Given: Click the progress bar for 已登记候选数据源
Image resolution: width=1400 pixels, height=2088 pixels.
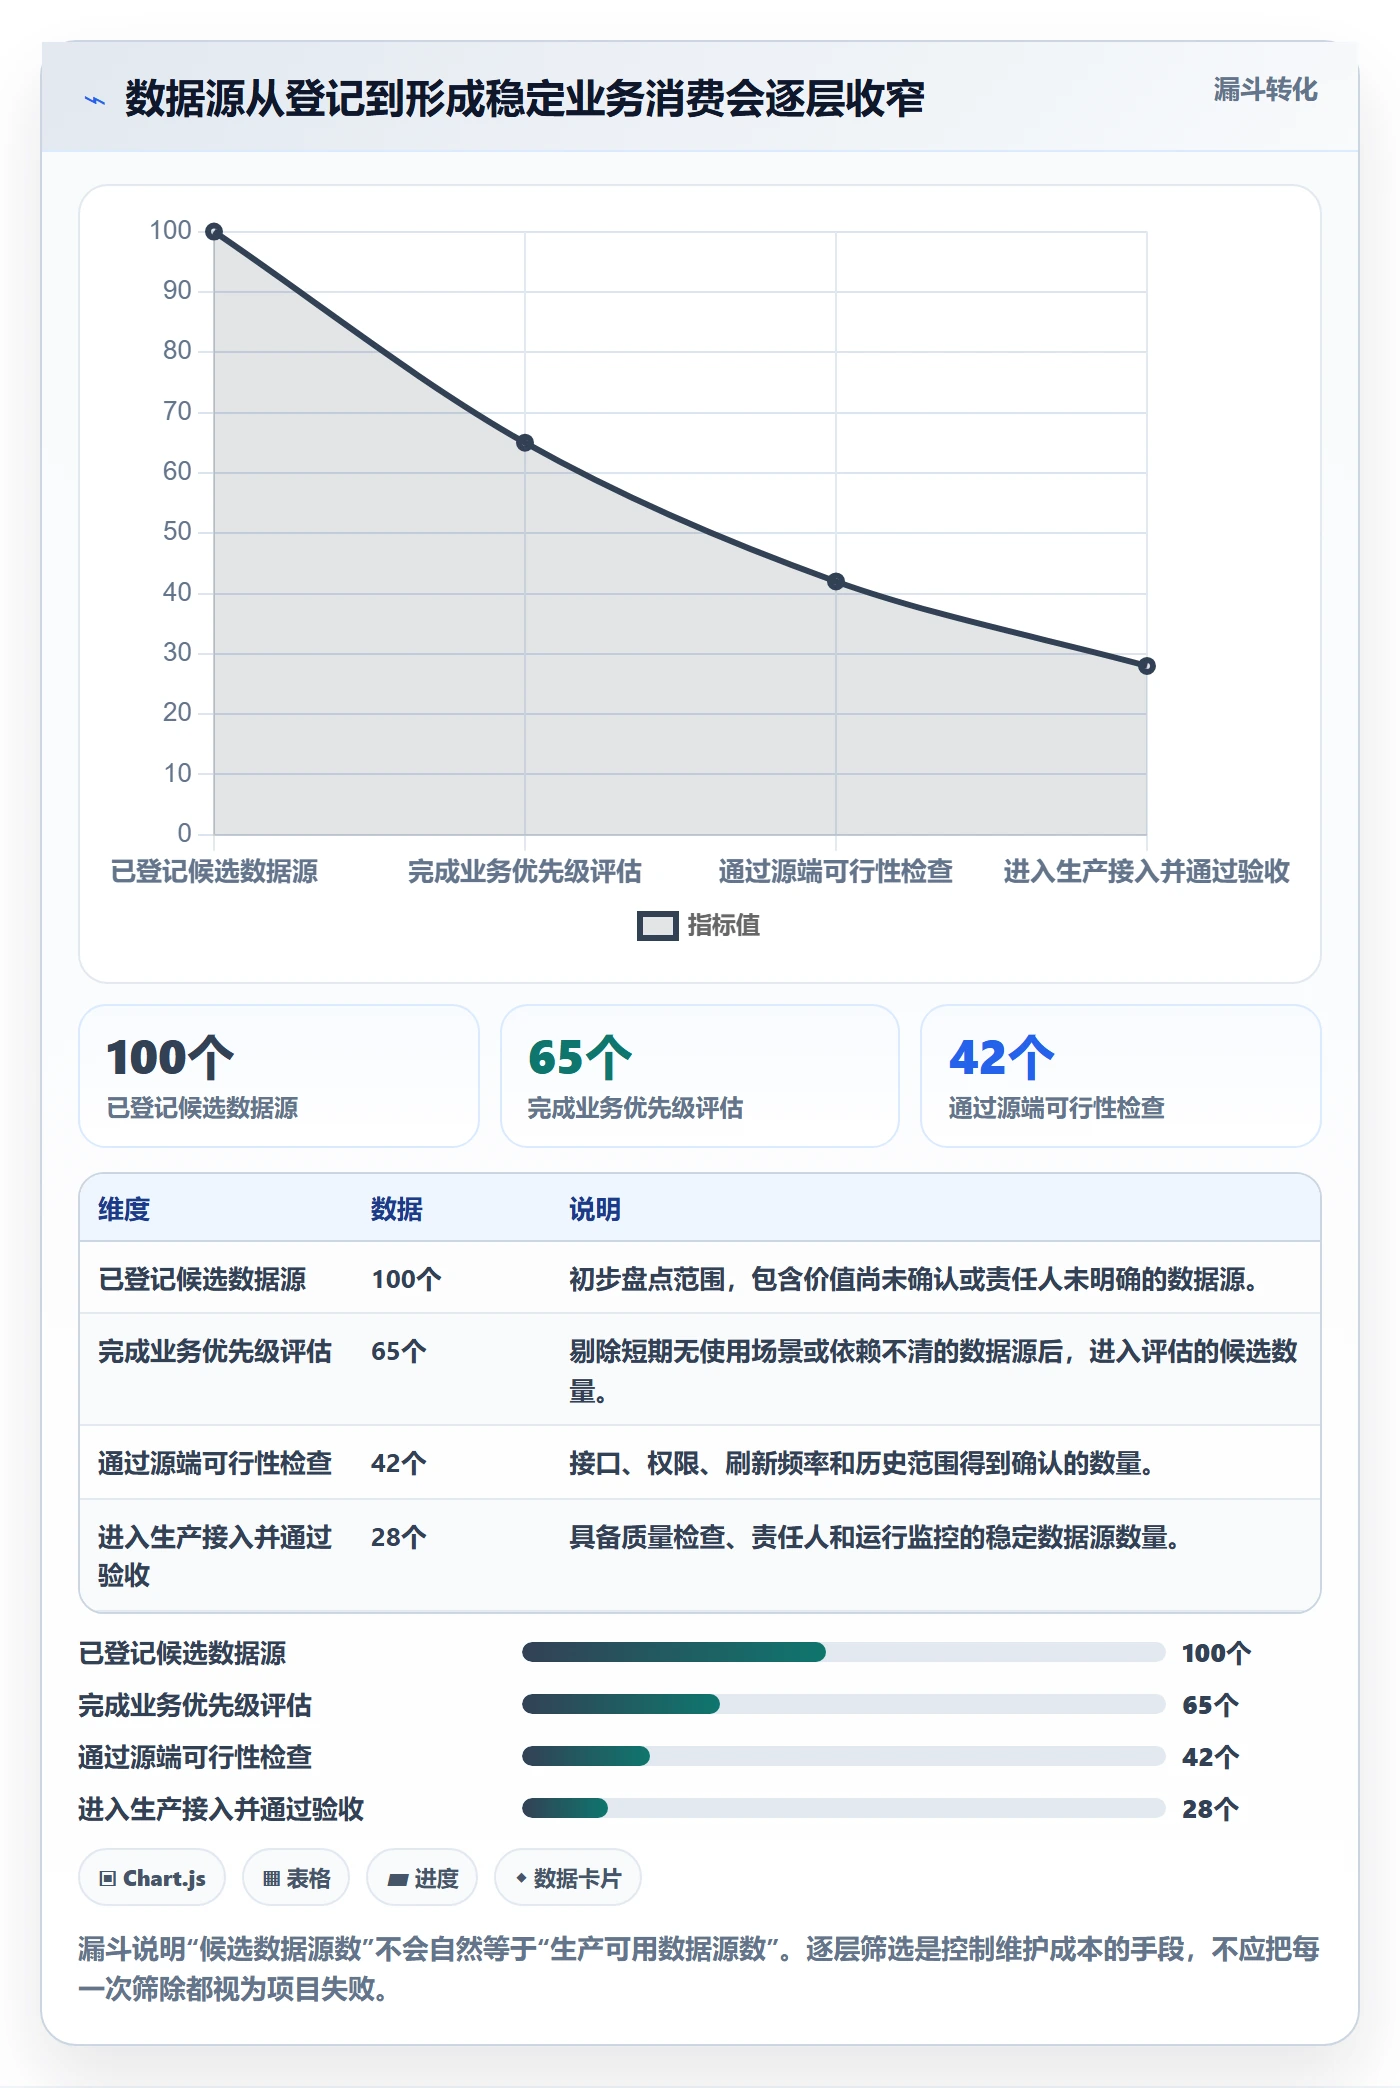Looking at the screenshot, I should point(843,1652).
